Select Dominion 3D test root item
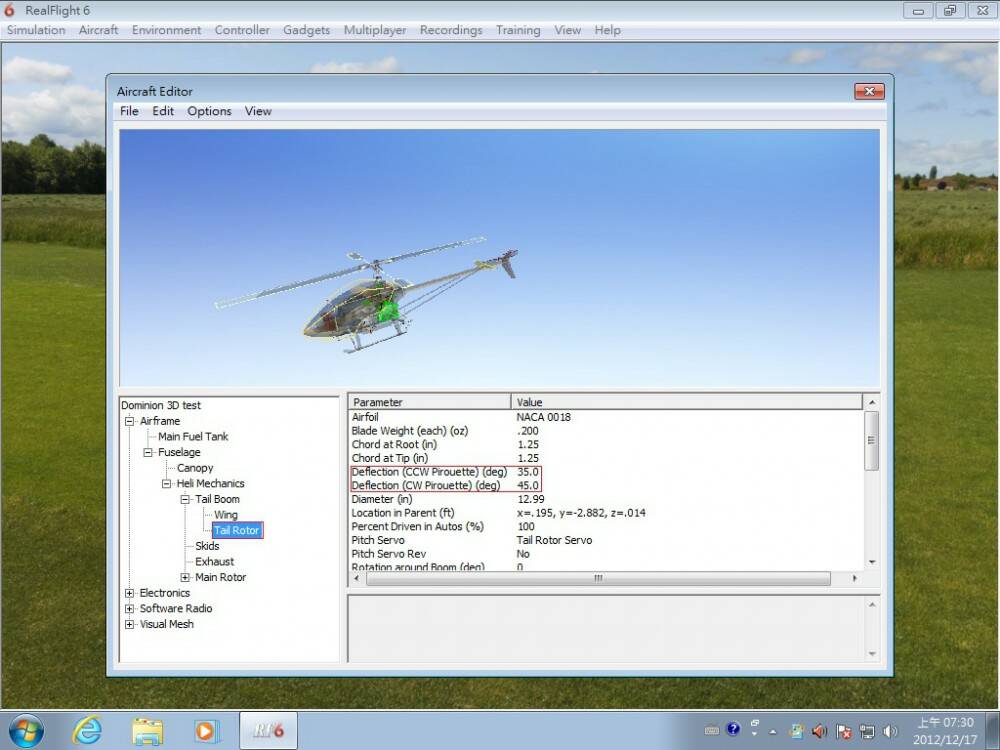This screenshot has height=750, width=1000. click(161, 405)
